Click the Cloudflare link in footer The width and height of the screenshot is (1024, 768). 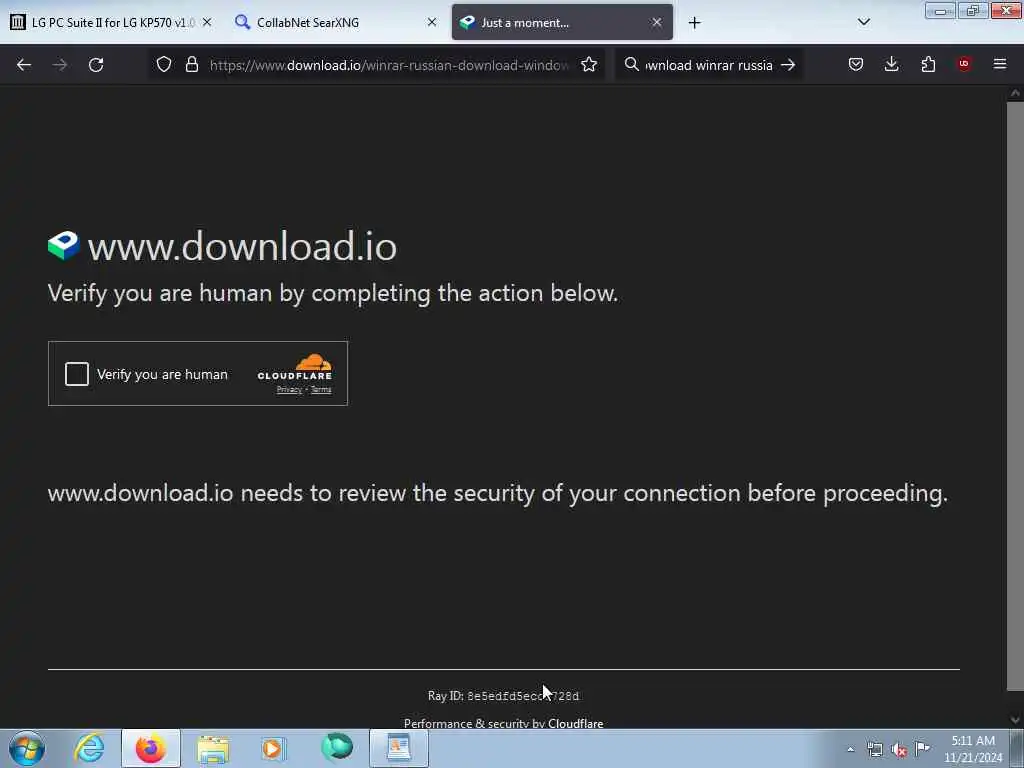point(575,724)
